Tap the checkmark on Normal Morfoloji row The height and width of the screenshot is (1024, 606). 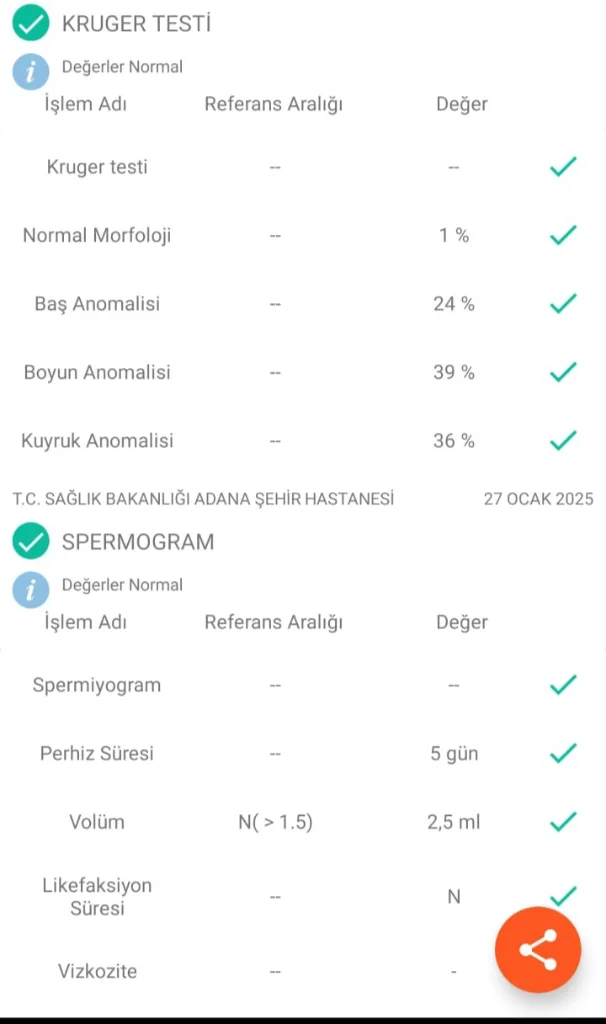[563, 236]
